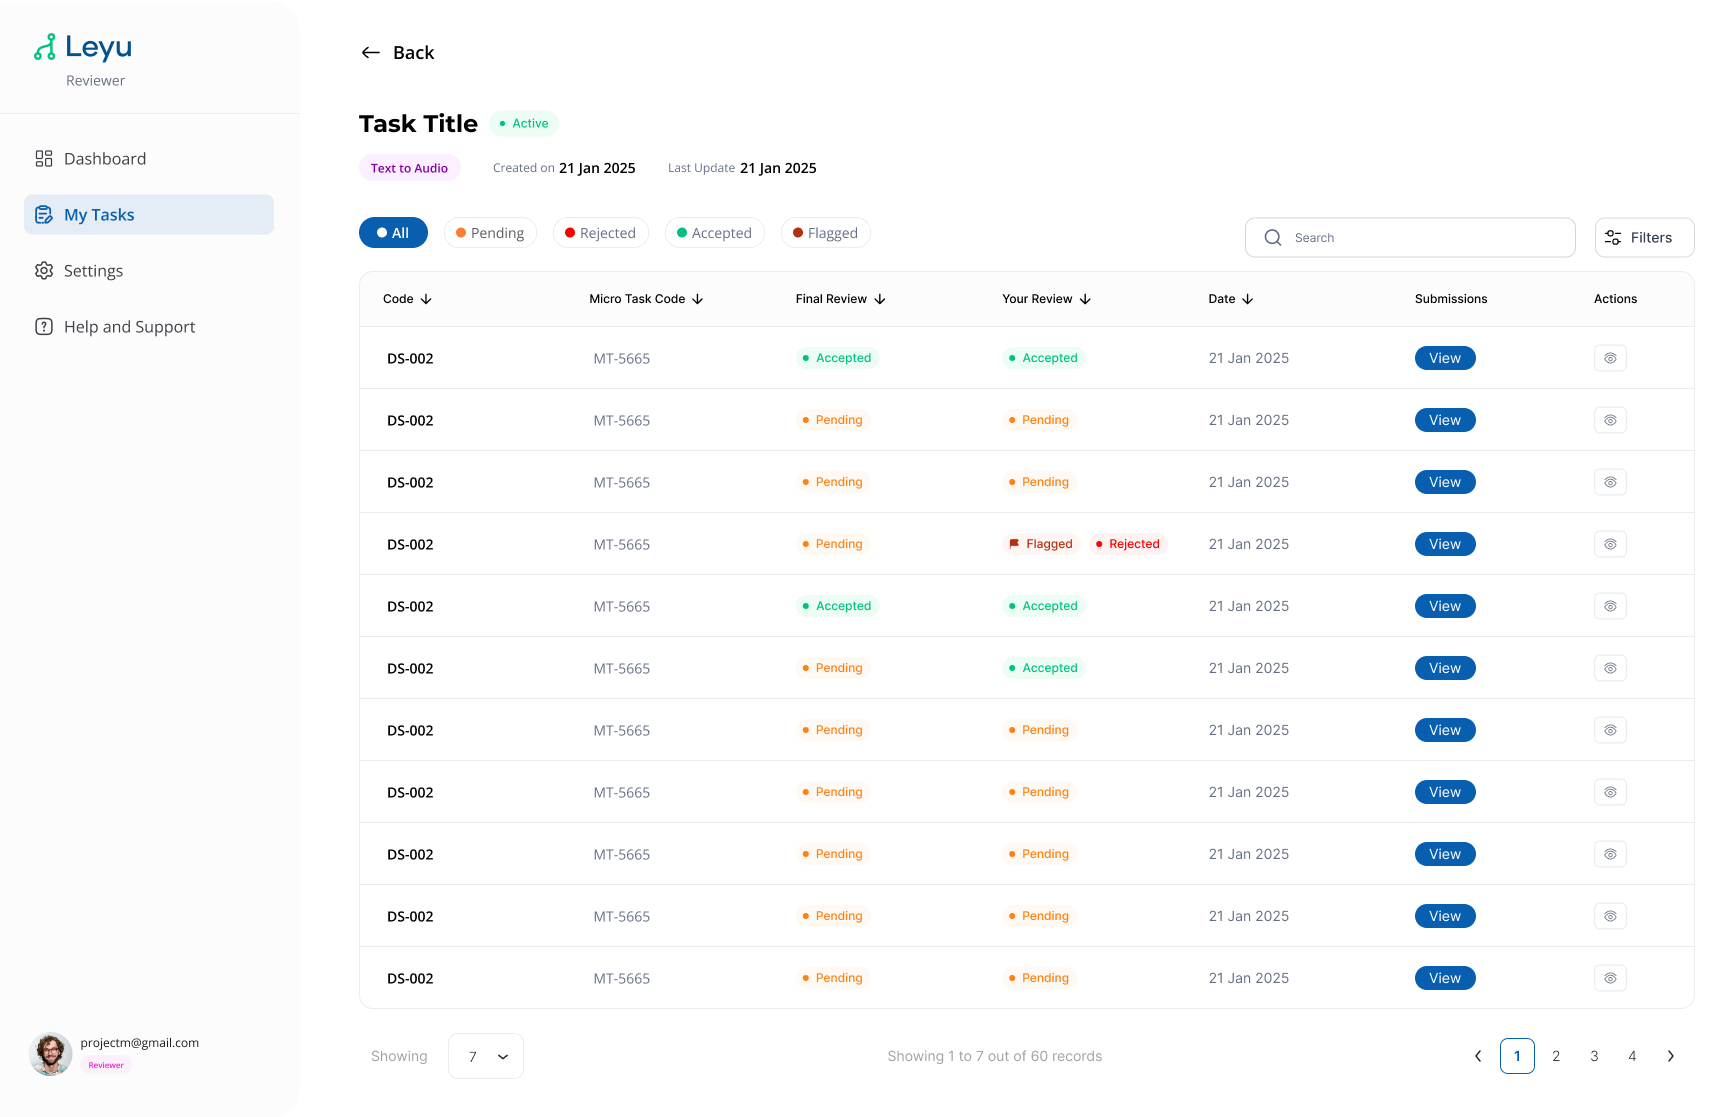
Task: Click View button in the Flagged row
Action: click(x=1444, y=544)
